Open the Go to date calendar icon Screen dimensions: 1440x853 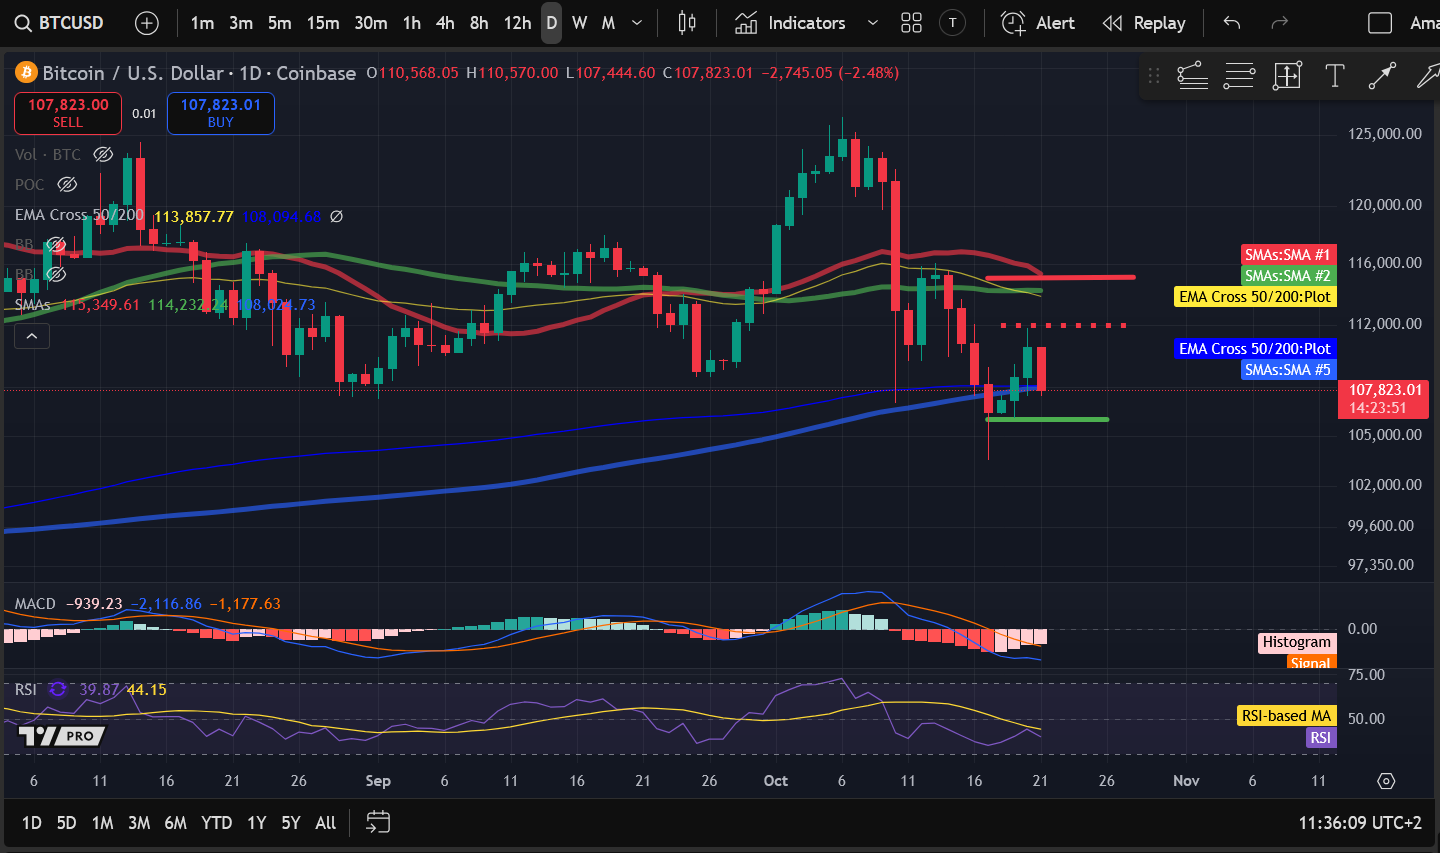click(378, 822)
